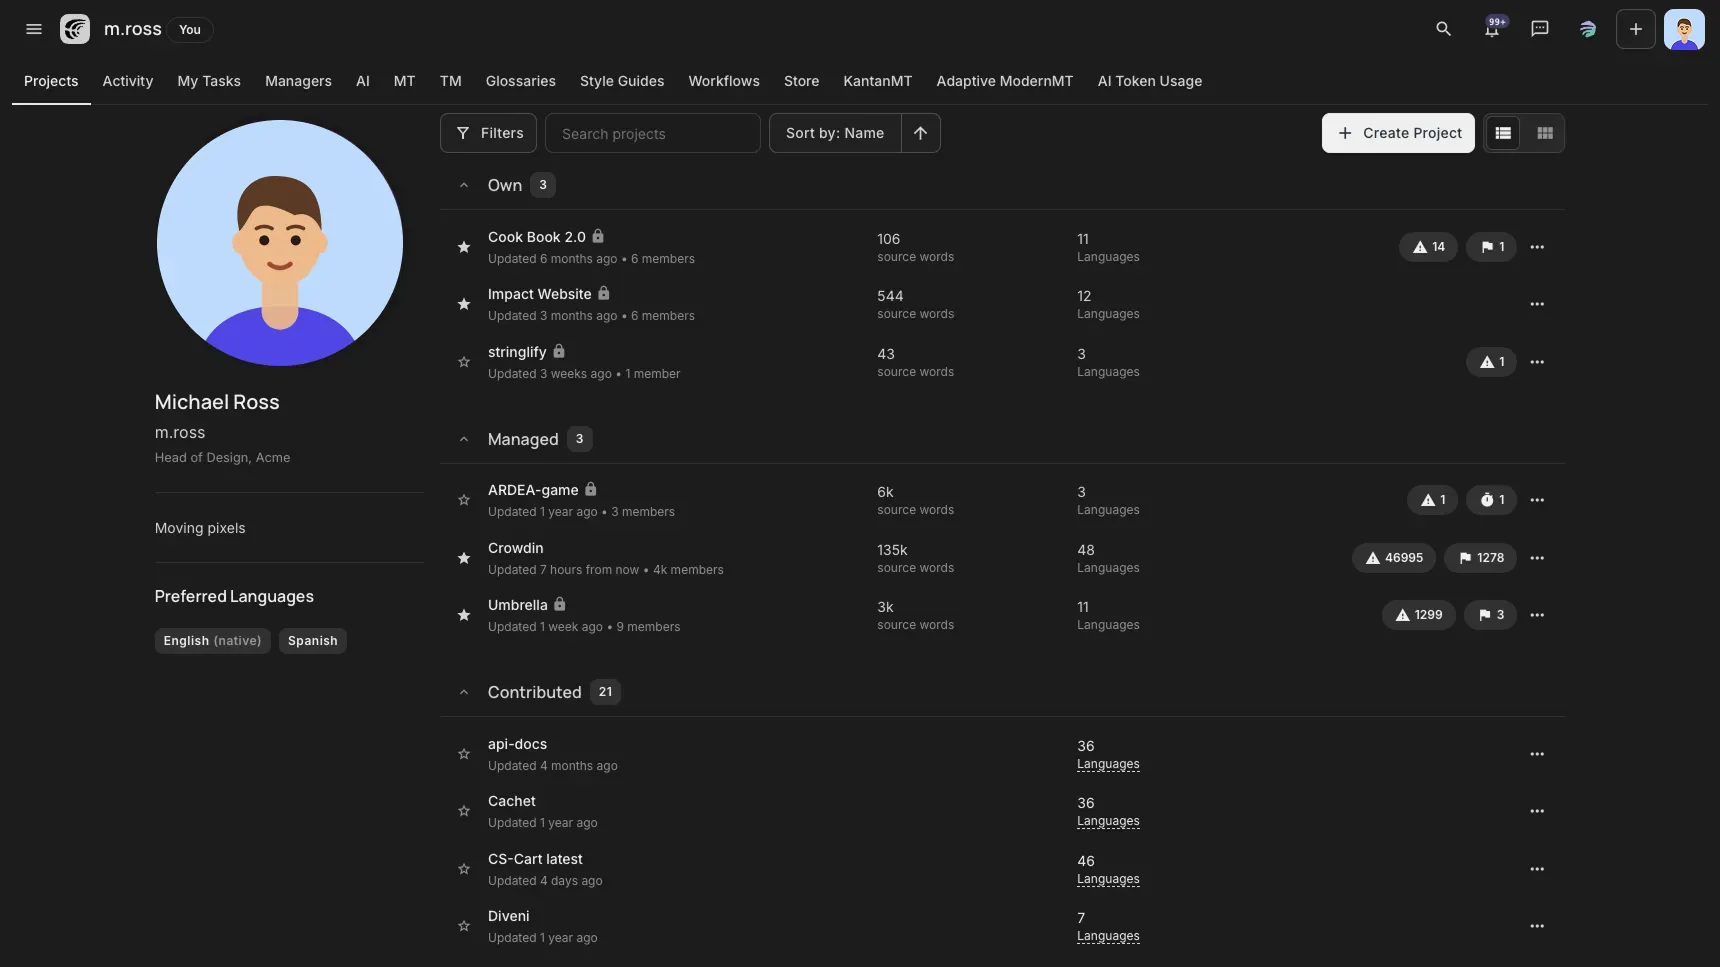Switch to list view layout

[x=1503, y=133]
